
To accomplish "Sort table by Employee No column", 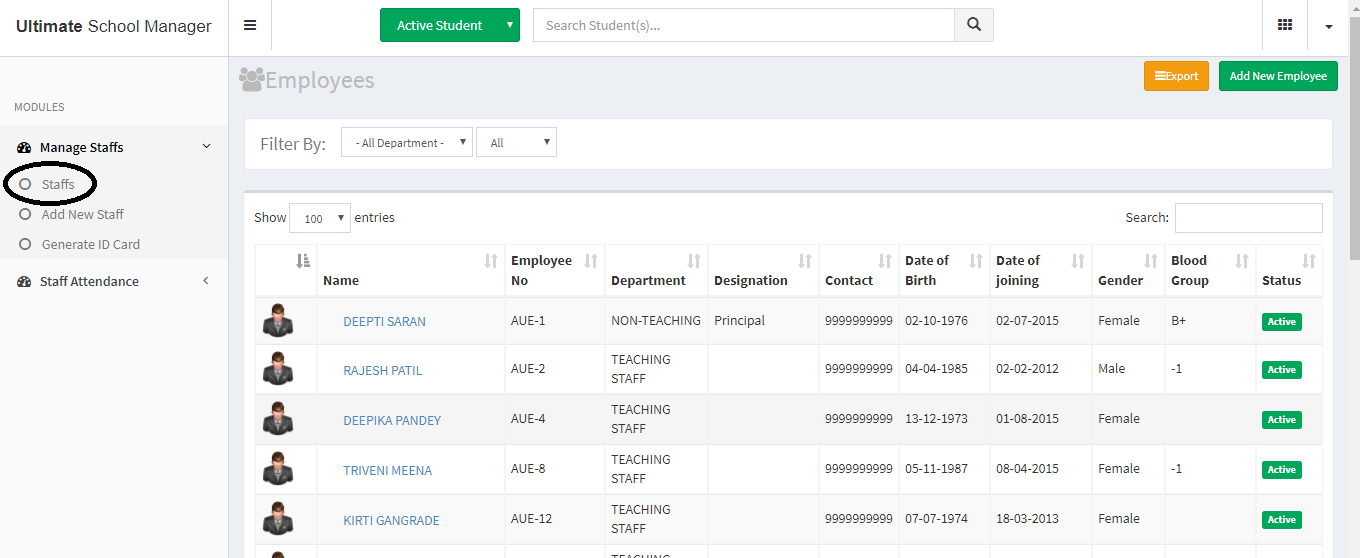I will pos(555,271).
